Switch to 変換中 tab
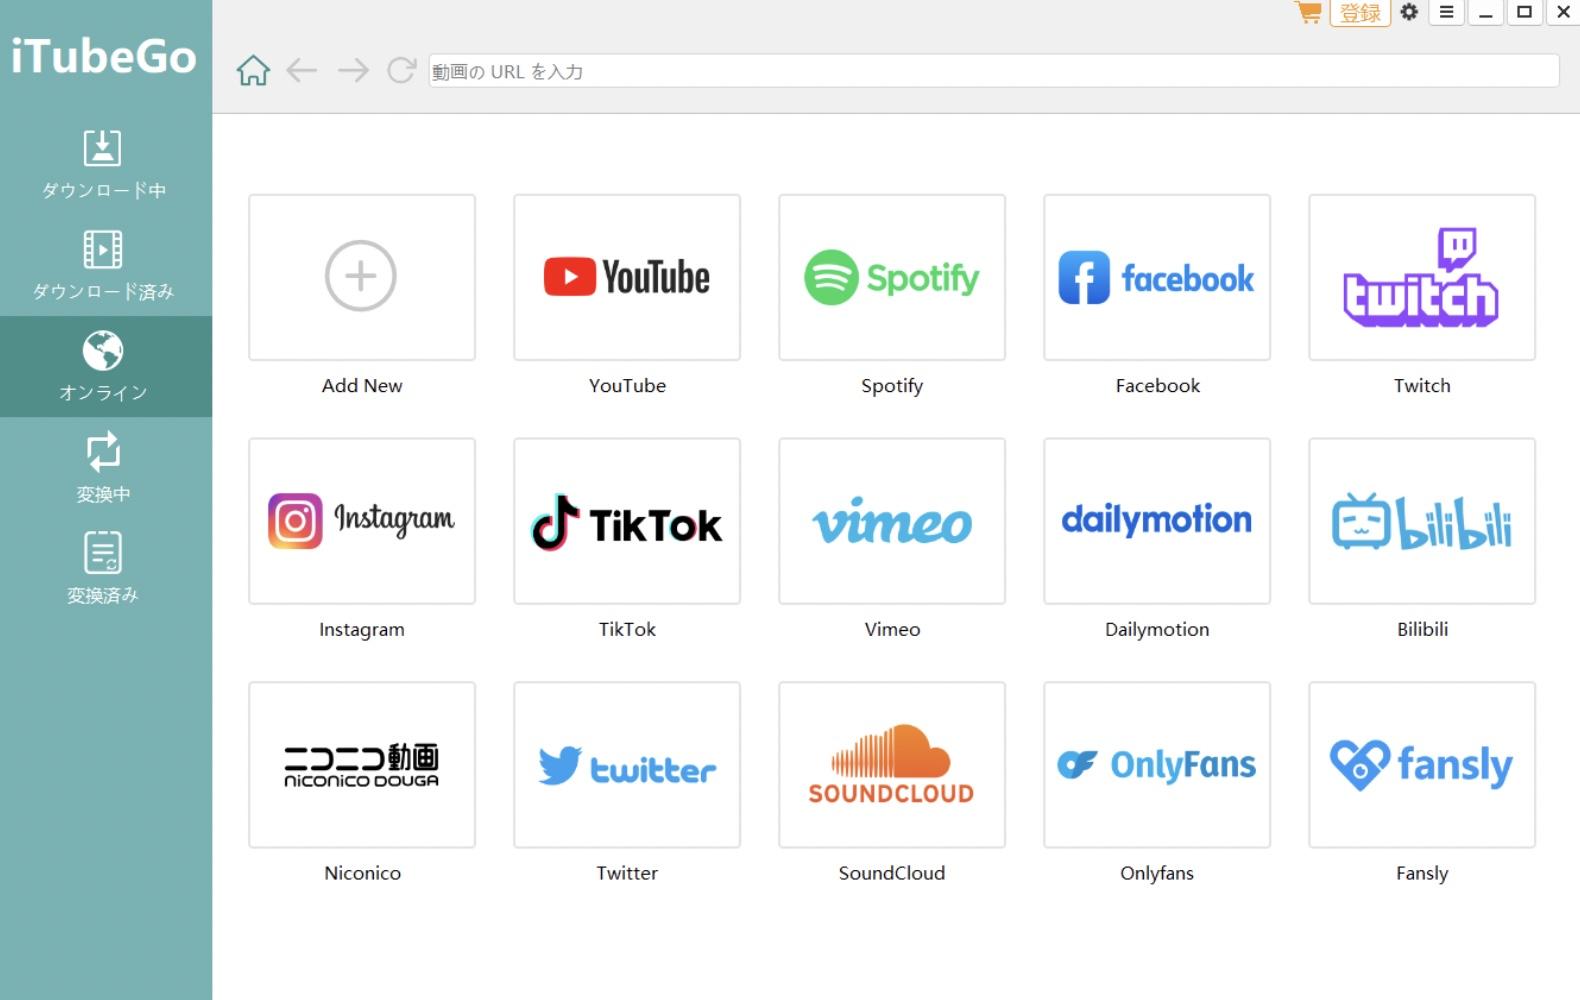The width and height of the screenshot is (1580, 1000). tap(103, 467)
